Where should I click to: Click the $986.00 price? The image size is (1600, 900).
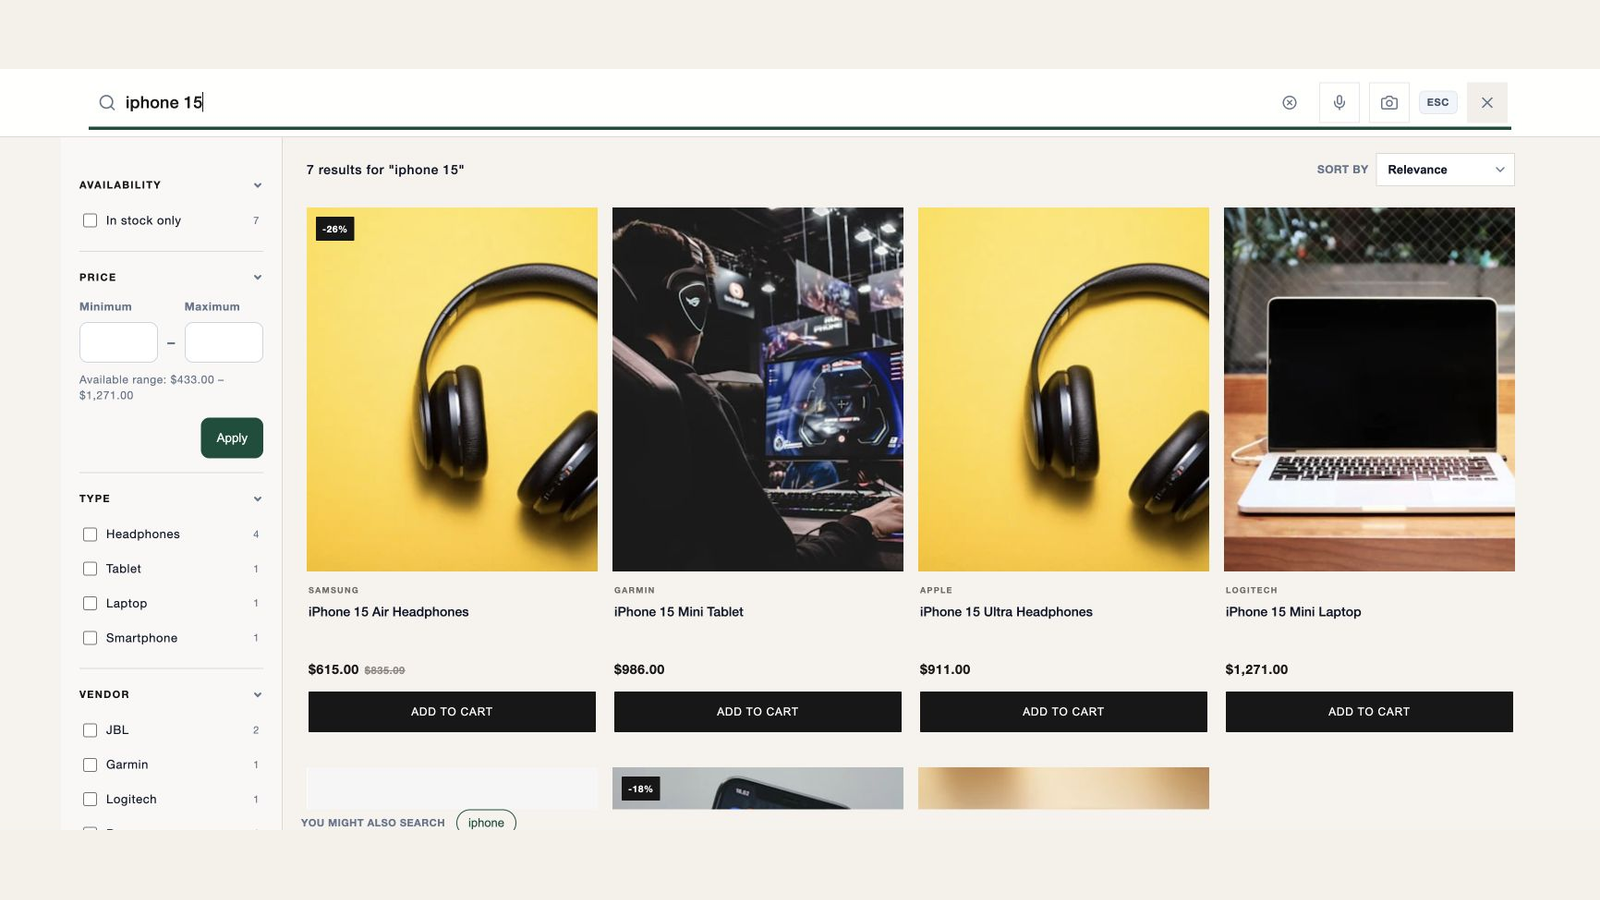[x=639, y=670]
